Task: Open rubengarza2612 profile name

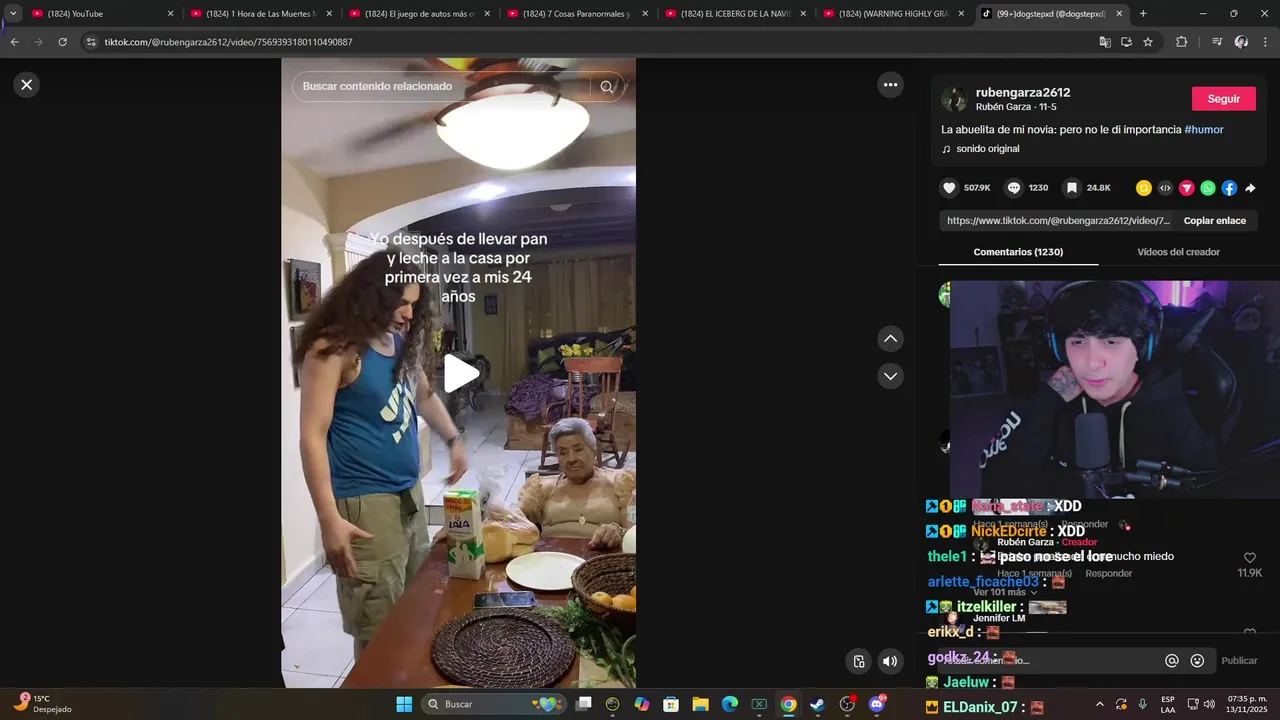Action: (x=1023, y=92)
